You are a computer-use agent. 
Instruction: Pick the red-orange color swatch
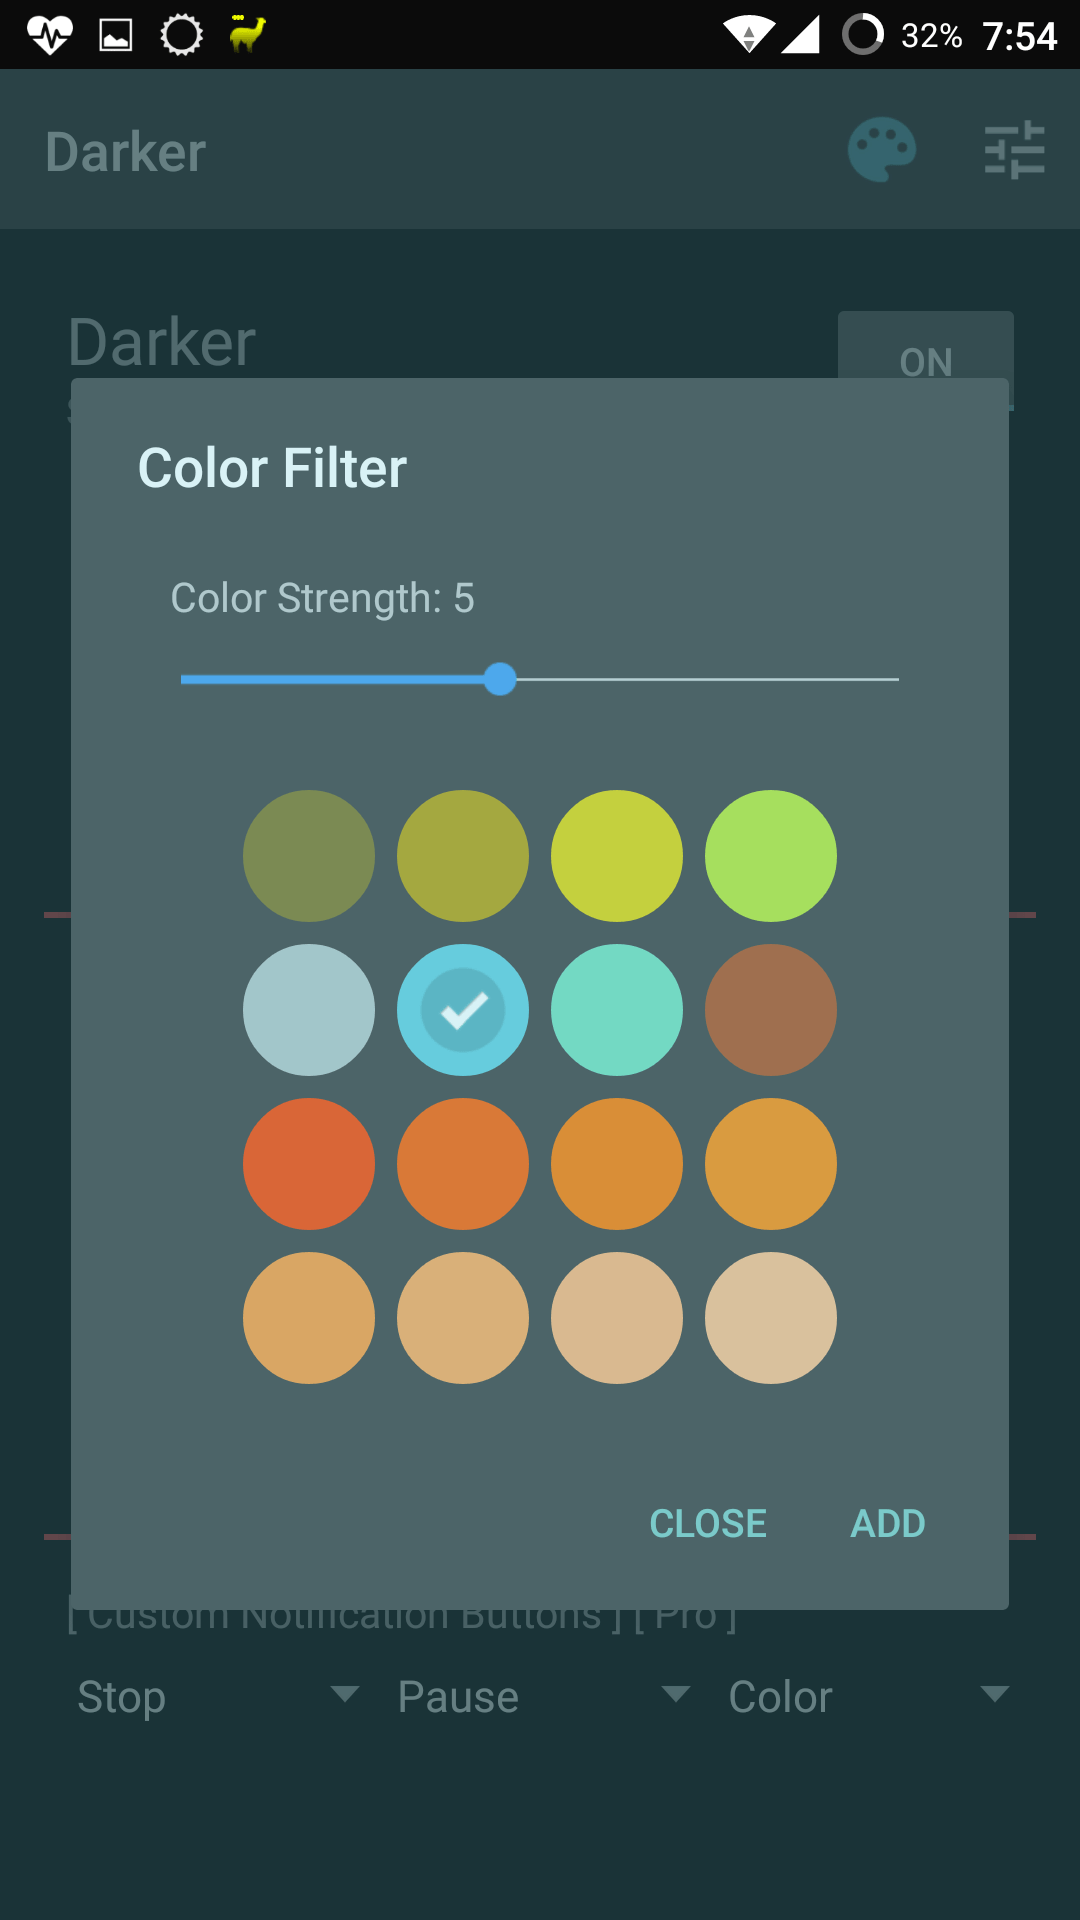309,1164
